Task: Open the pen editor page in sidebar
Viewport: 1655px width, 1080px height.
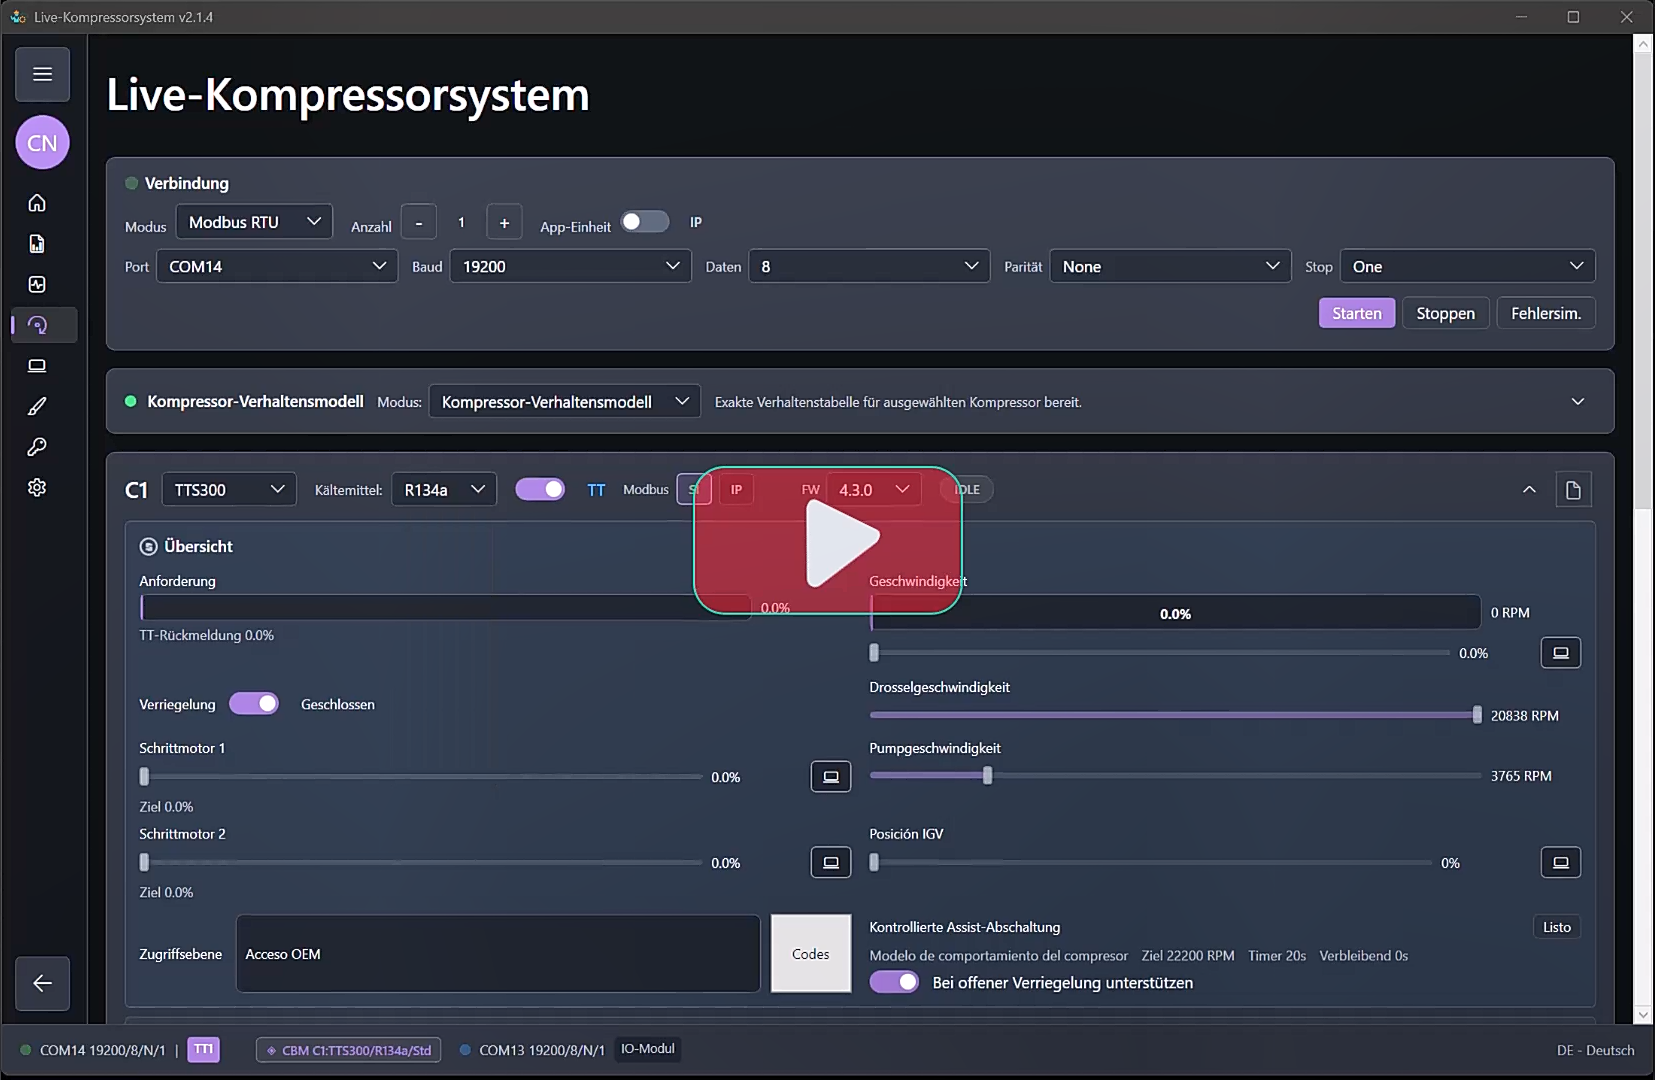Action: tap(37, 406)
